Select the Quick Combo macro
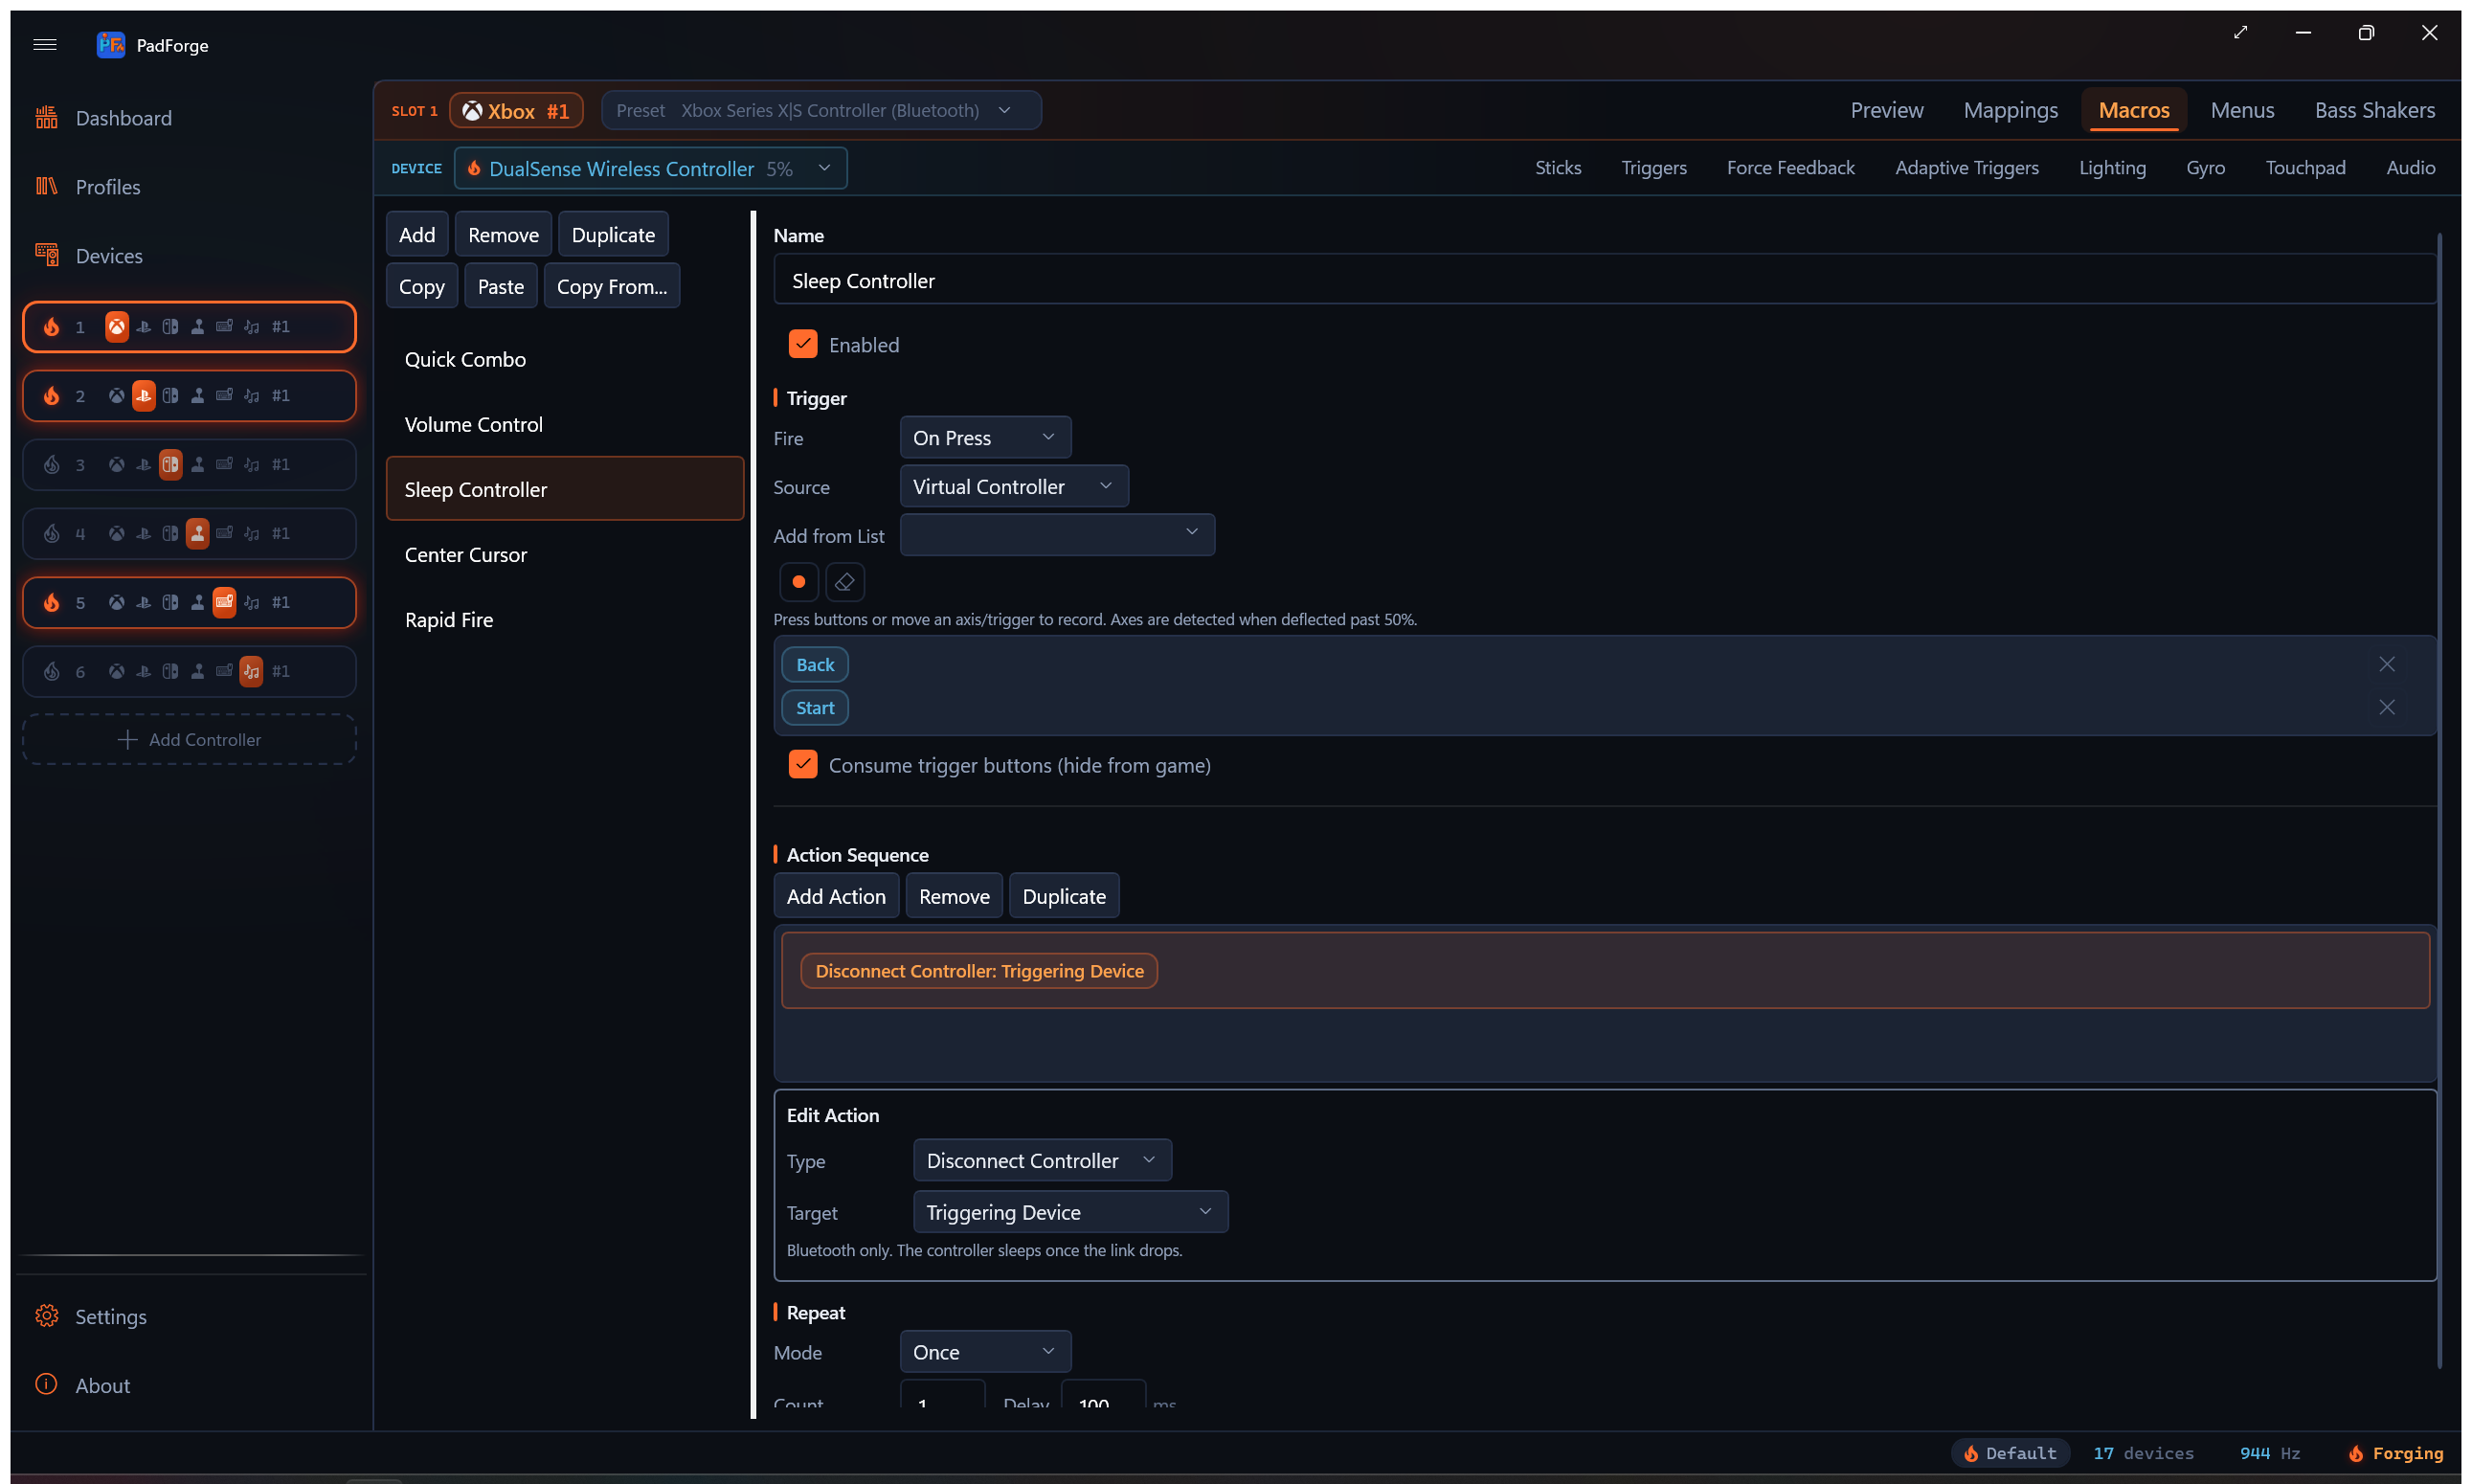The width and height of the screenshot is (2472, 1484). [565, 359]
